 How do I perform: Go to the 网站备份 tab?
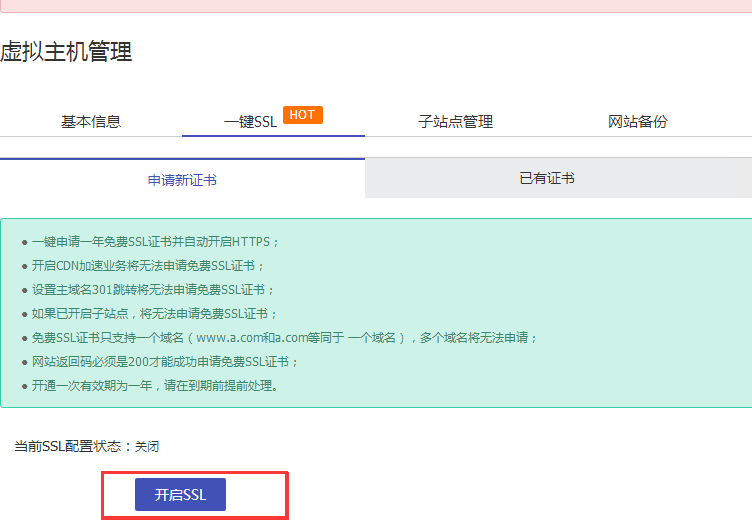pos(637,122)
